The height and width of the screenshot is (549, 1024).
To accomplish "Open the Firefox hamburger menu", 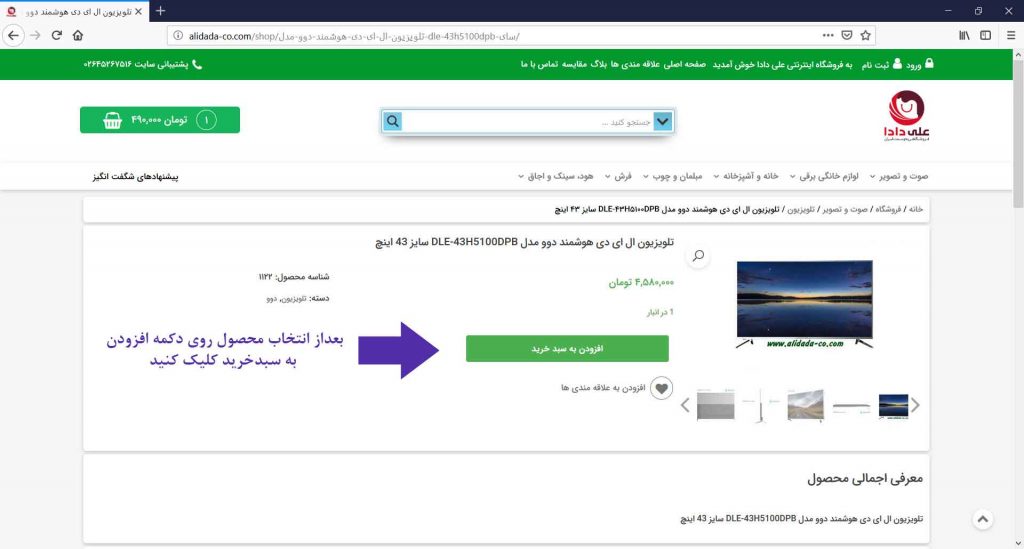I will coord(1010,35).
